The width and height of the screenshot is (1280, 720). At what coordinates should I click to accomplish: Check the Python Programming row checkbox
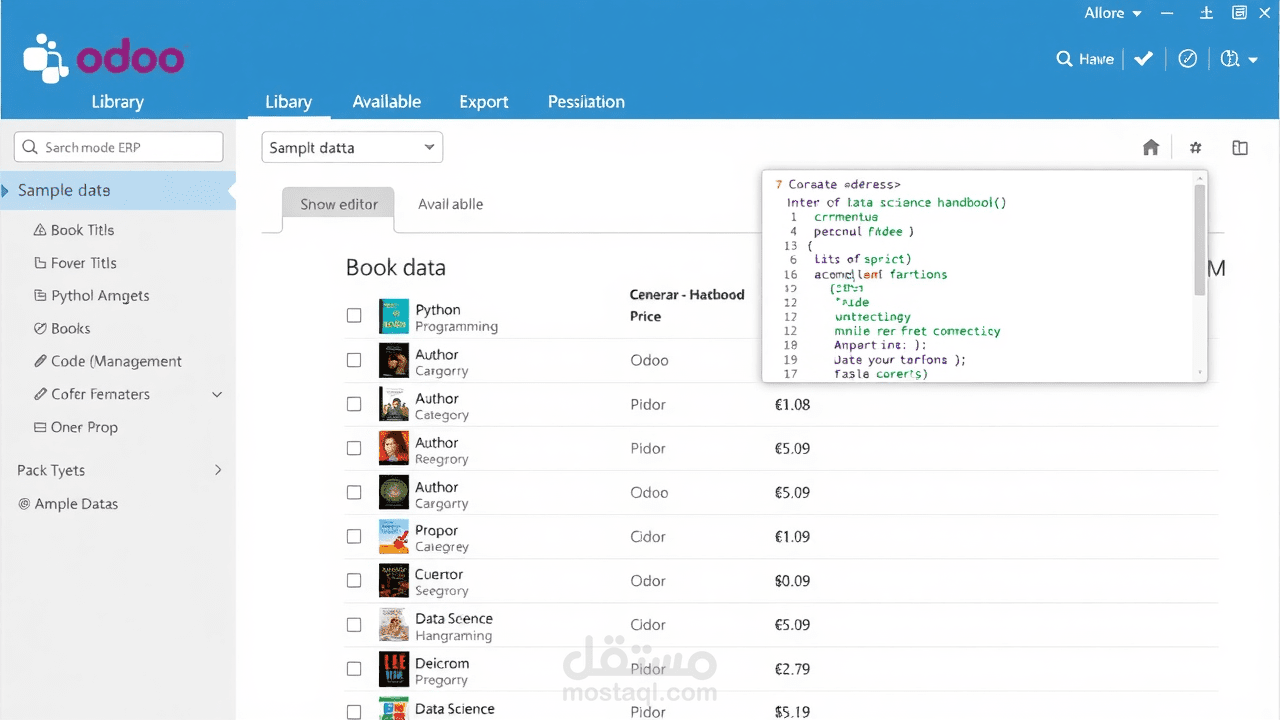pos(354,315)
